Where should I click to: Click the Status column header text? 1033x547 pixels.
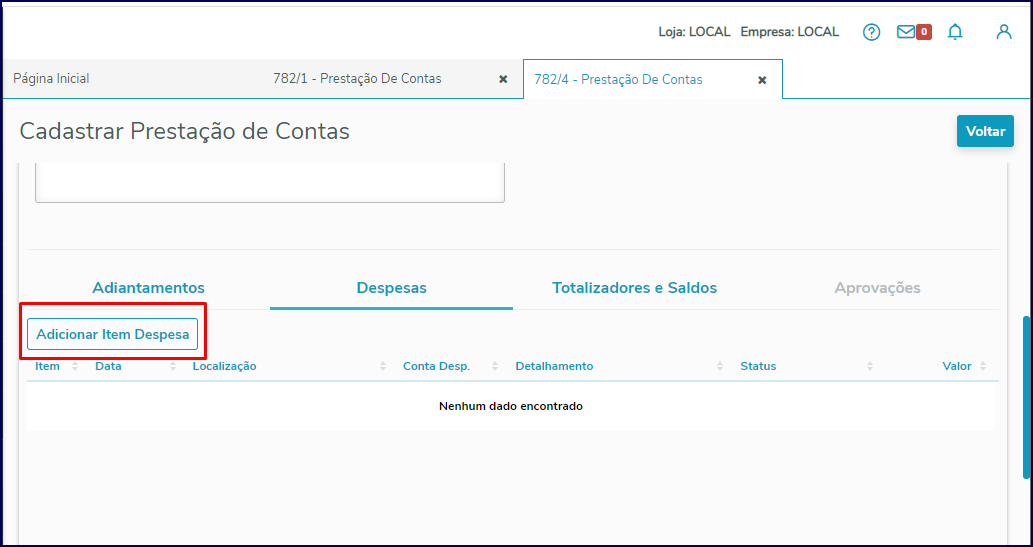(758, 366)
